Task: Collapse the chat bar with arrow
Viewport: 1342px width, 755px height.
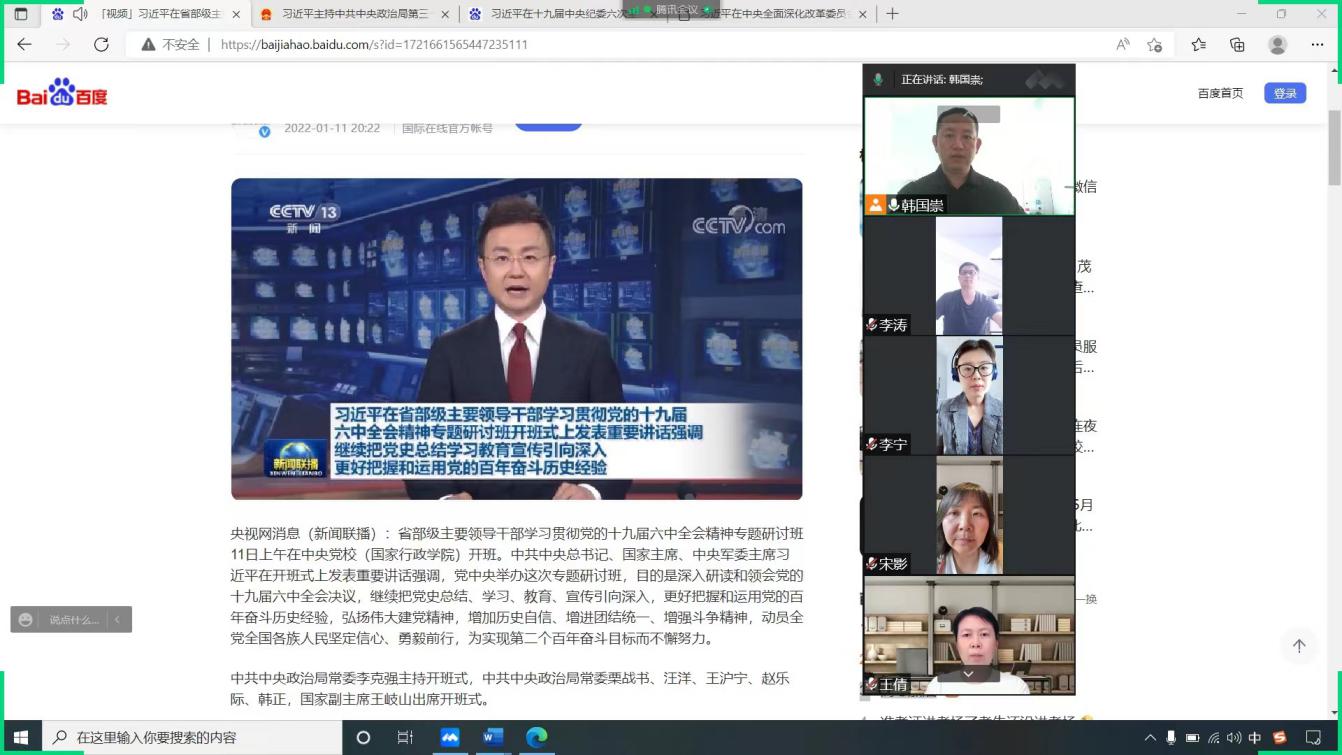Action: 117,620
